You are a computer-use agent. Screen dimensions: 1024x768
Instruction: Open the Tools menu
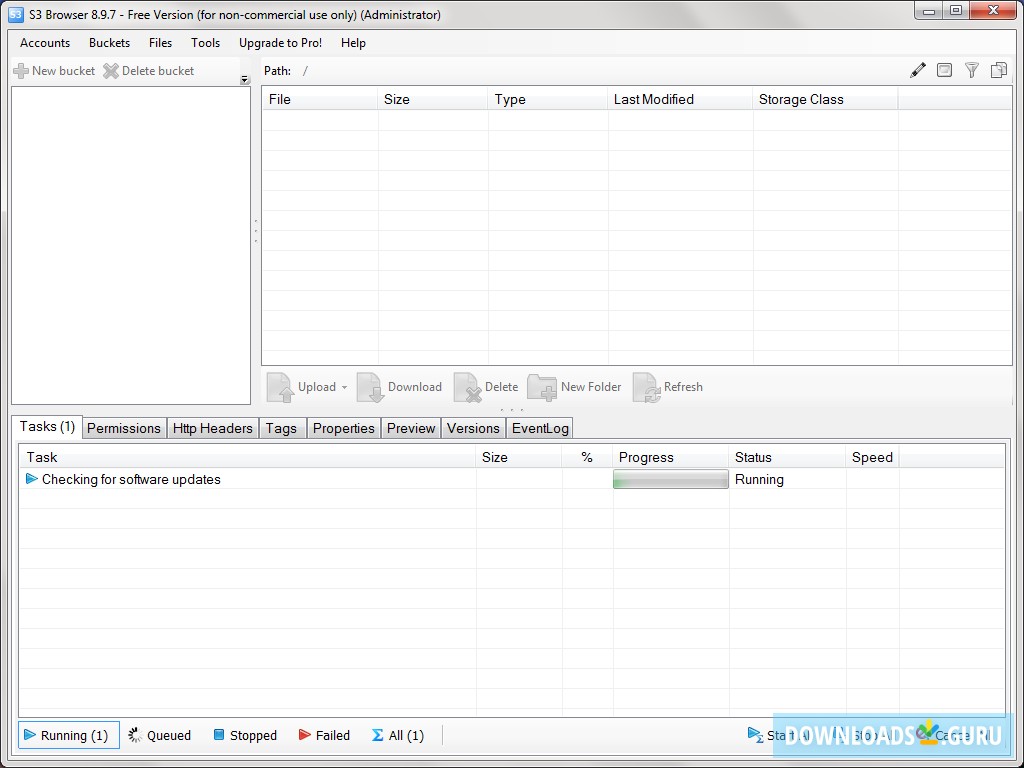(x=205, y=42)
